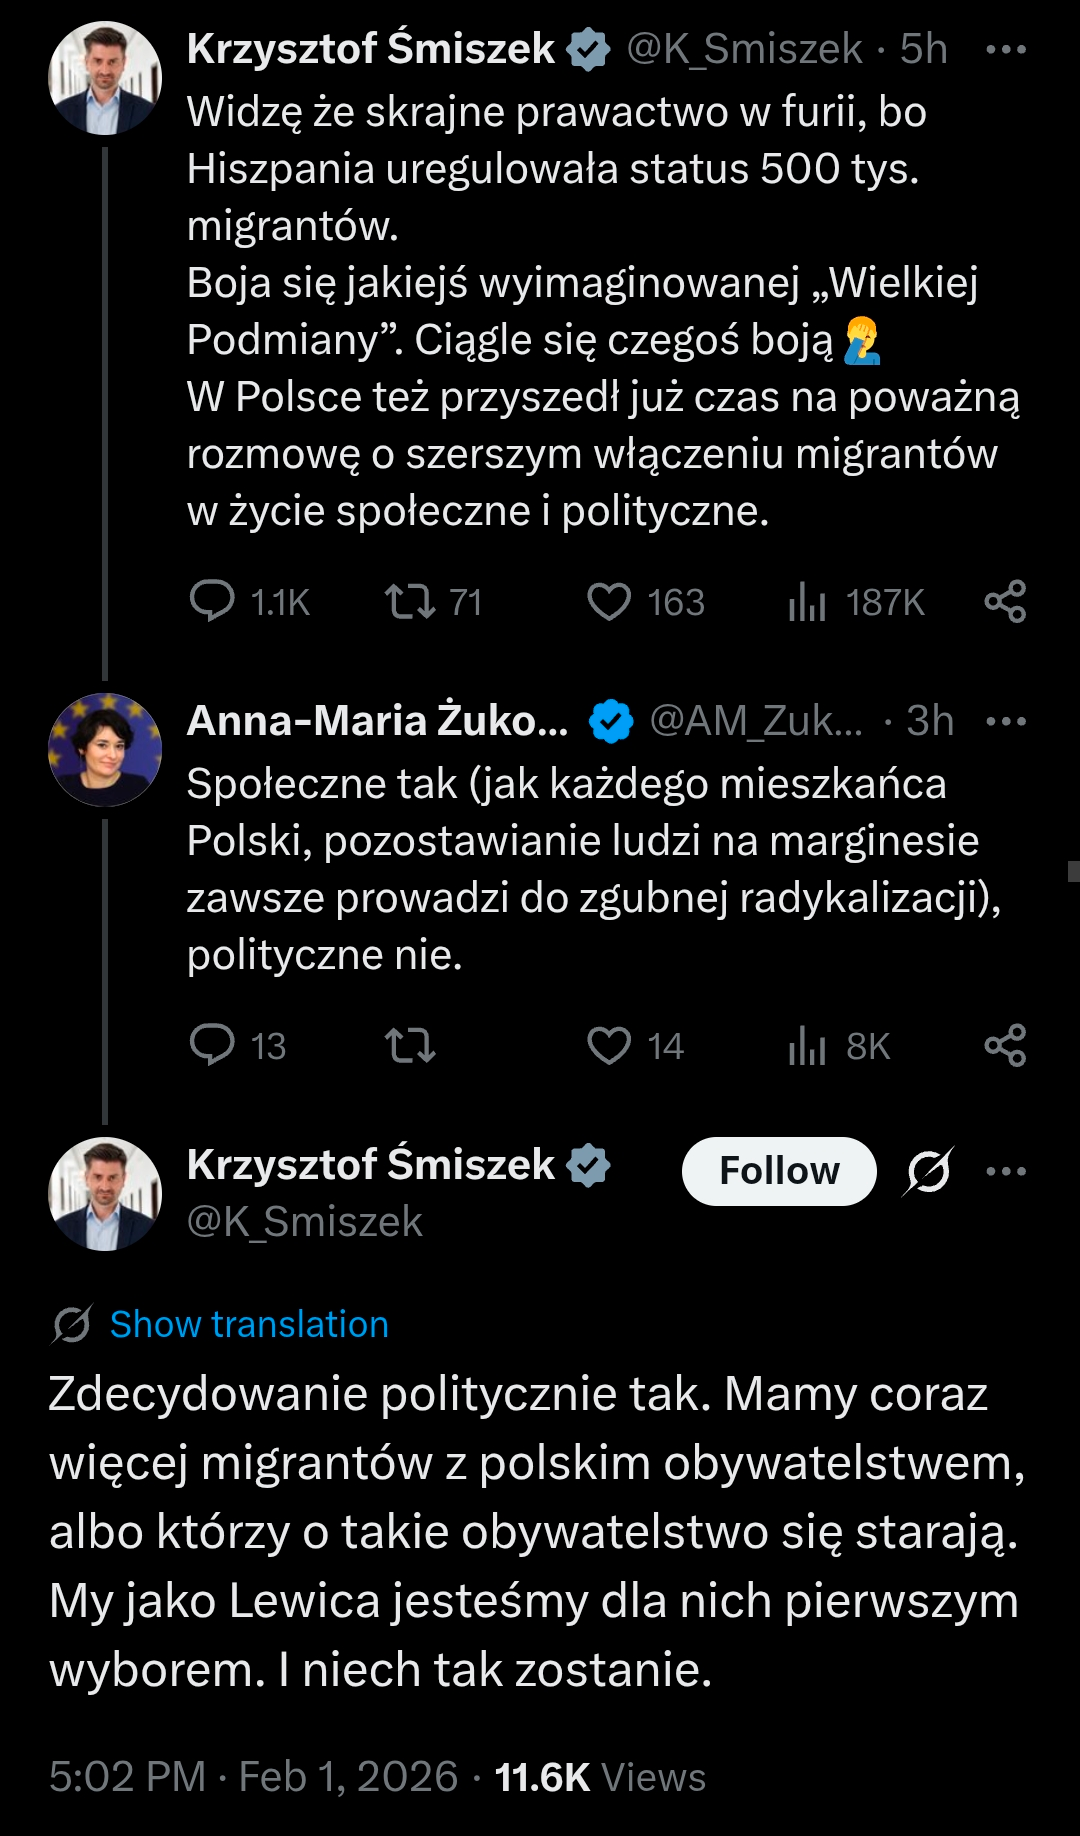Screen dimensions: 1080x1836
Task: Share Anna-Maria Żukowska's reply
Action: coord(1005,1046)
